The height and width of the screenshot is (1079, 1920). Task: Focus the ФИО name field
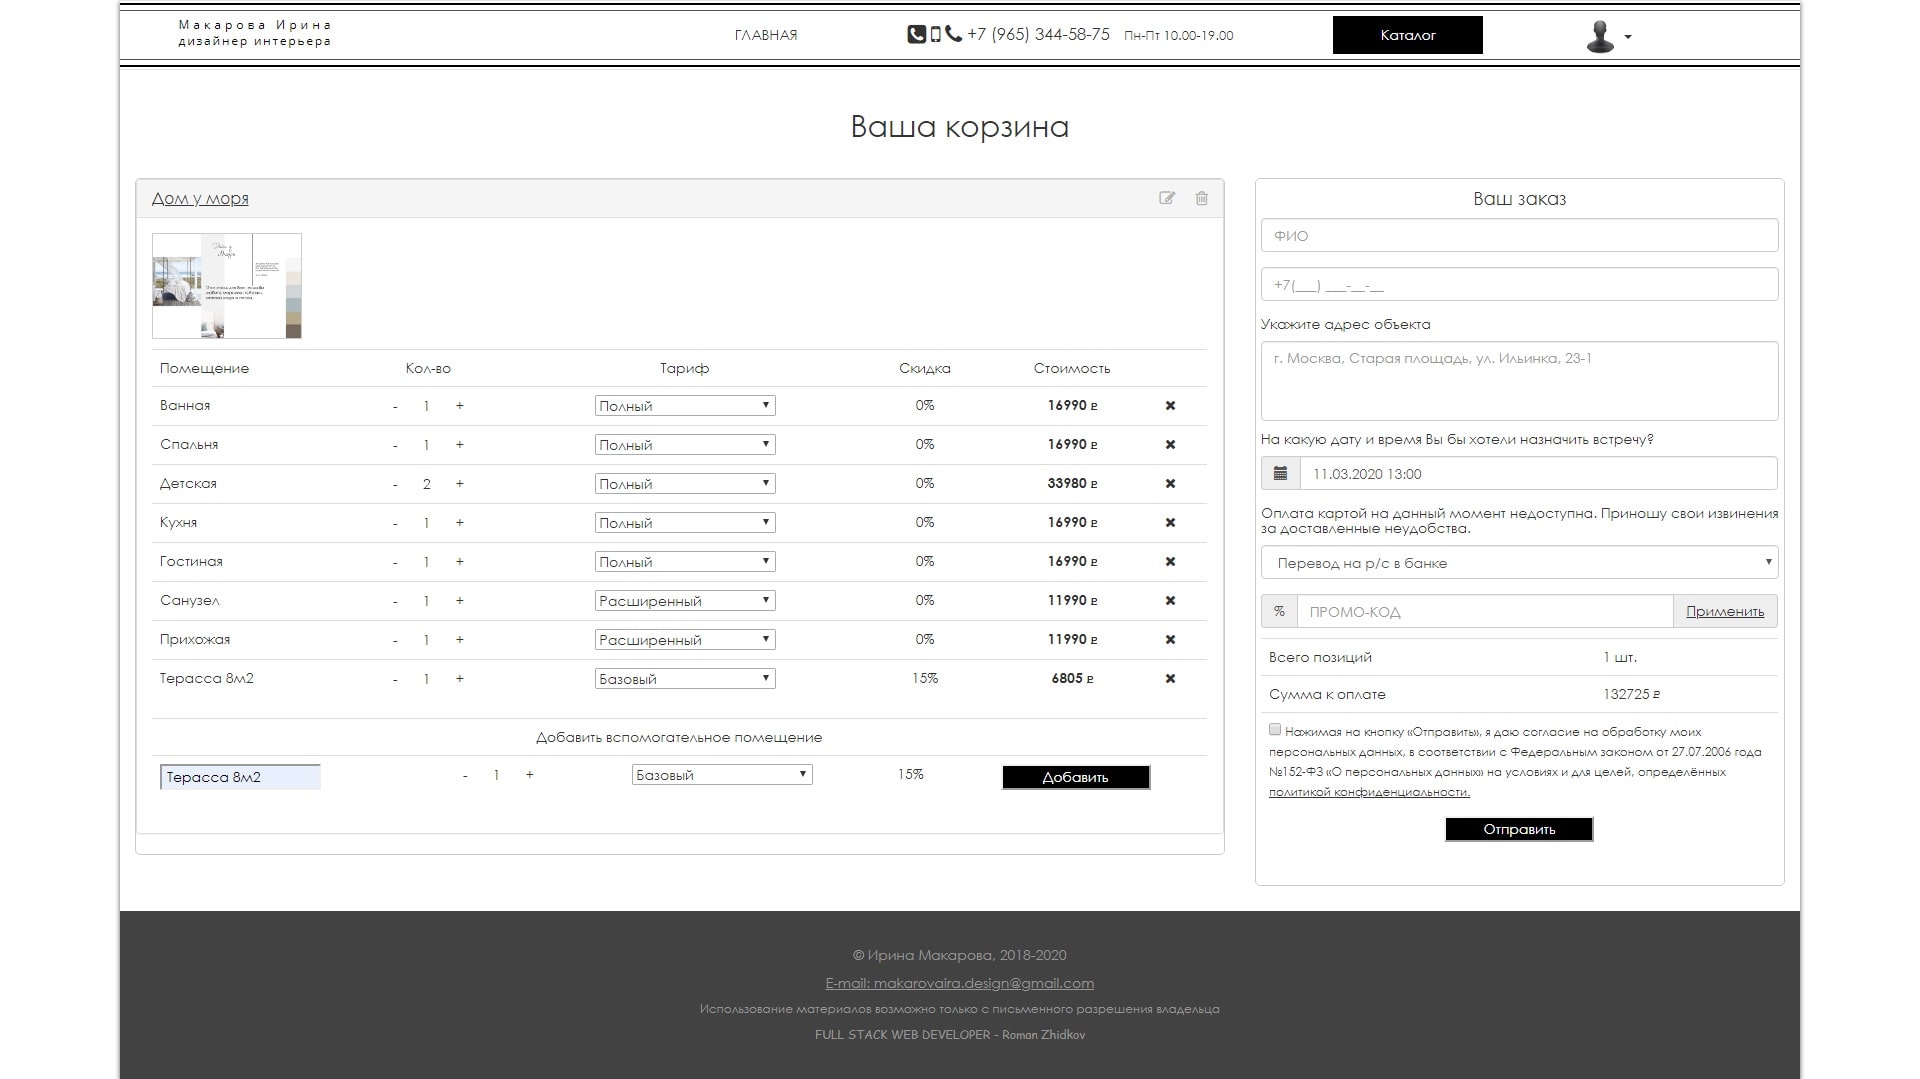point(1519,236)
